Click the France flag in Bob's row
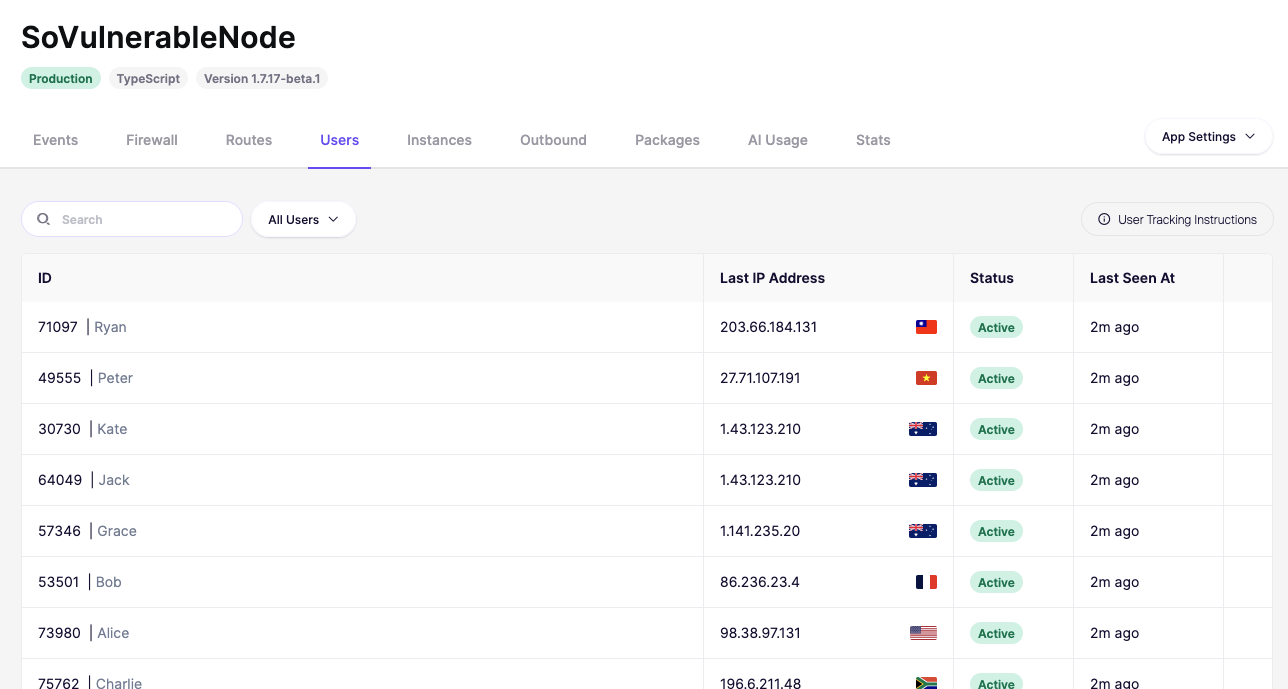The width and height of the screenshot is (1288, 689). click(926, 582)
